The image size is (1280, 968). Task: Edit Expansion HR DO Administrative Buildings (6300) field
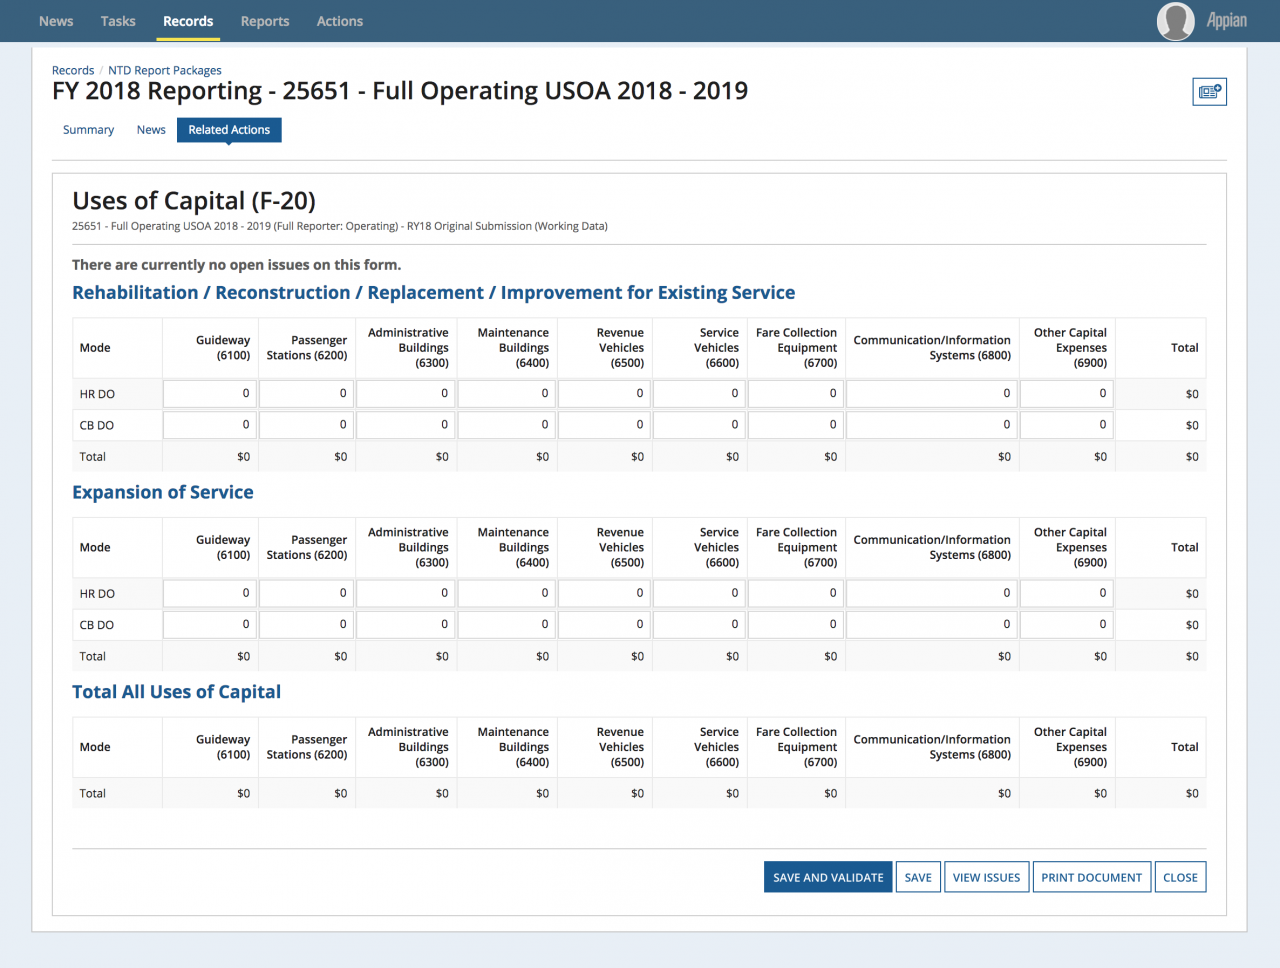coord(406,593)
